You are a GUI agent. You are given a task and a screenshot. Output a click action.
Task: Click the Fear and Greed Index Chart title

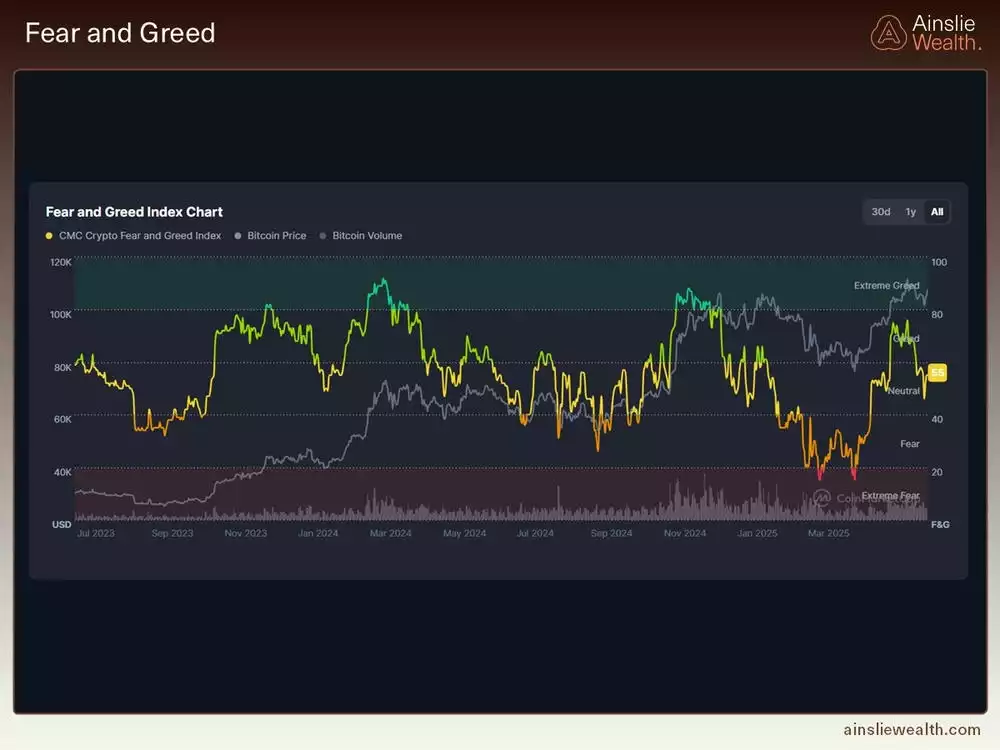click(134, 212)
